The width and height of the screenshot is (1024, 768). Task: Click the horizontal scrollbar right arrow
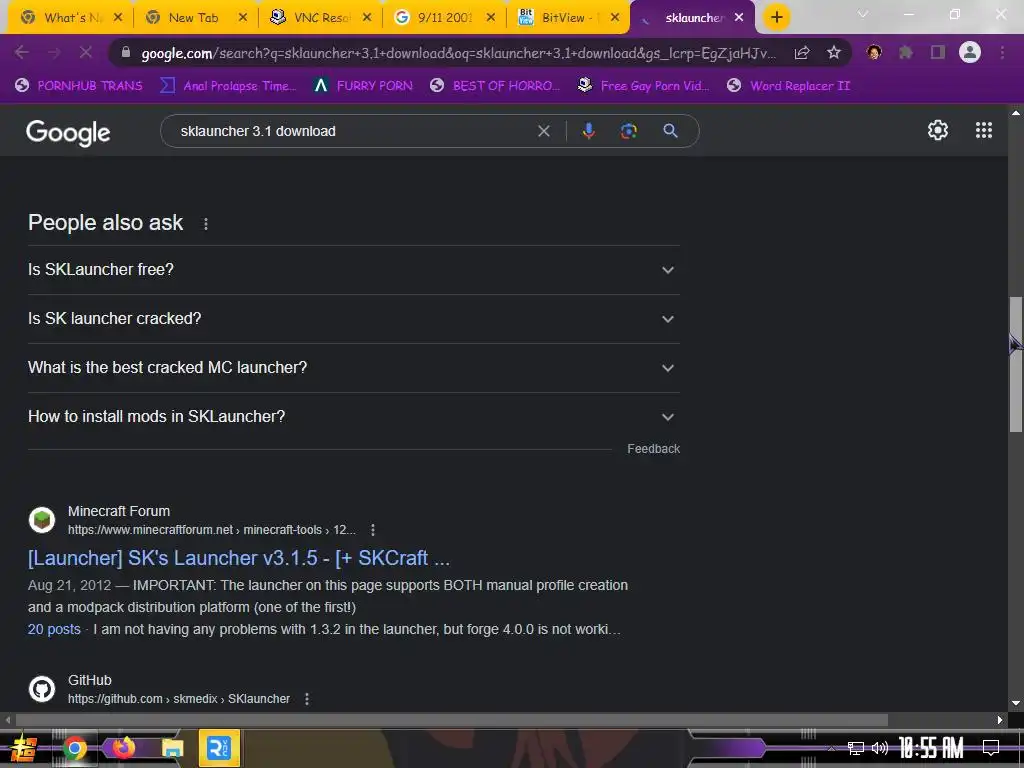click(x=999, y=720)
